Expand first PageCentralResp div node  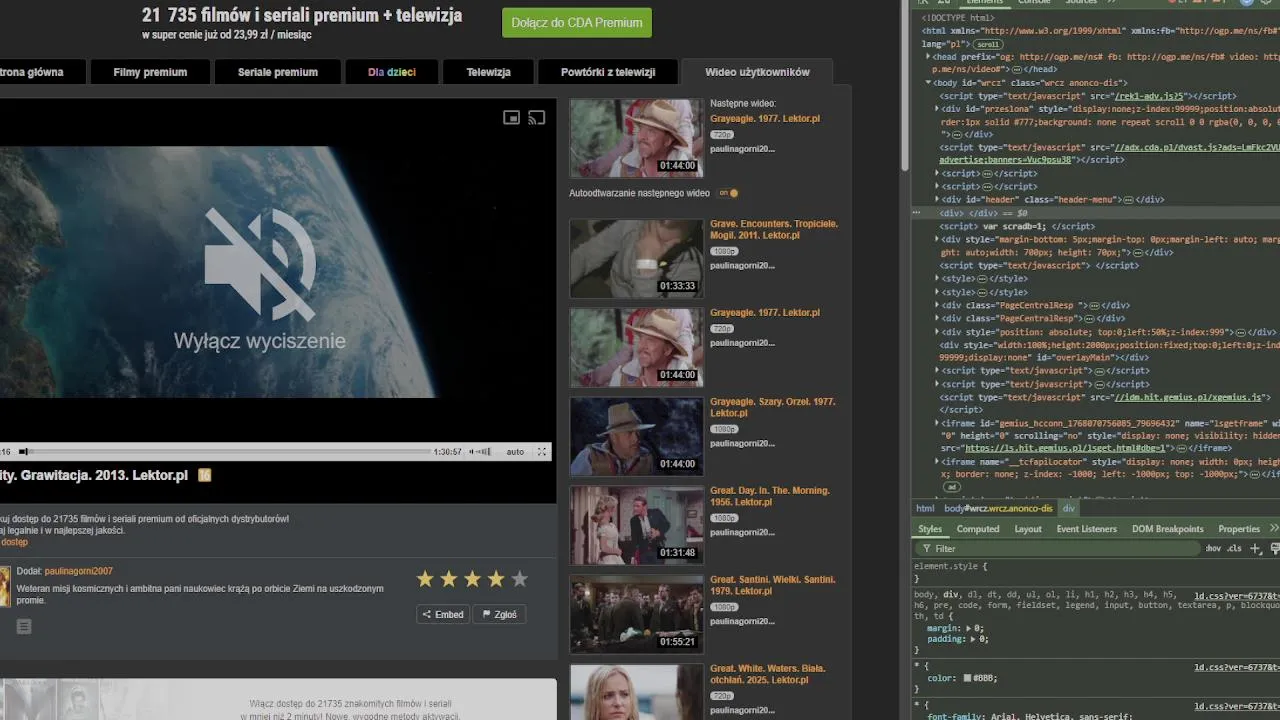tap(937, 305)
